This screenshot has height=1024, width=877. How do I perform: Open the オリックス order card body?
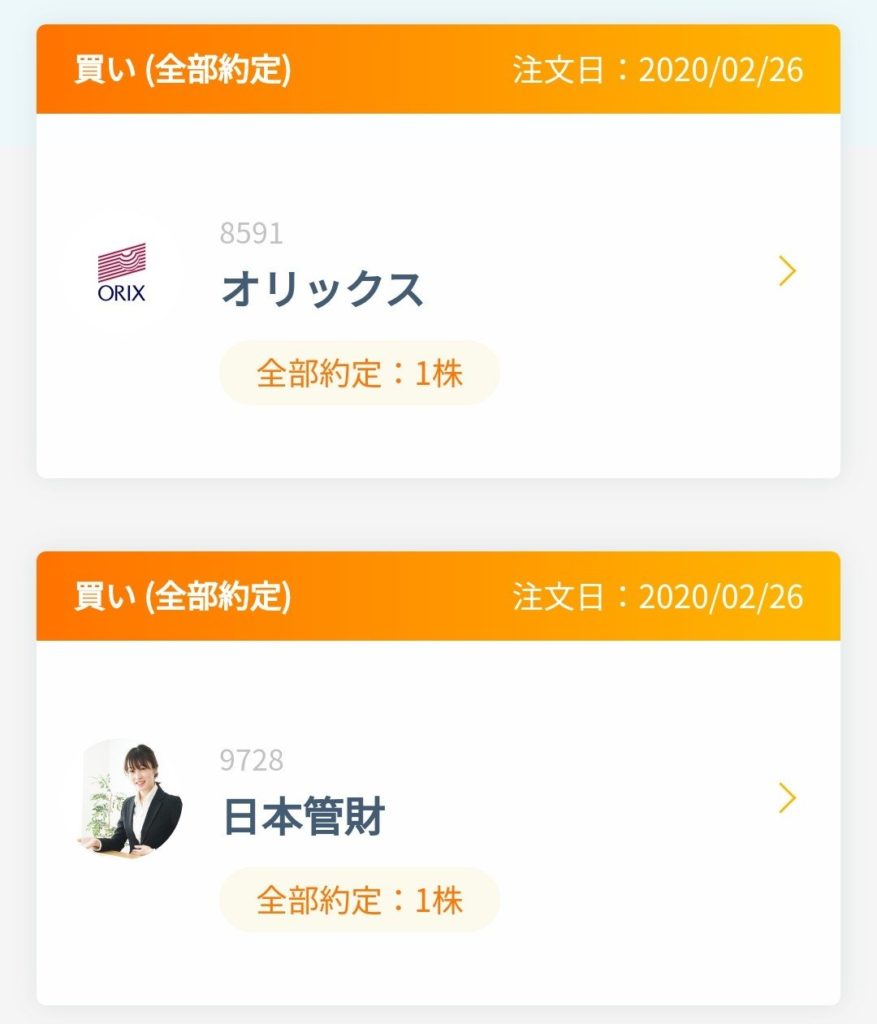(x=438, y=296)
